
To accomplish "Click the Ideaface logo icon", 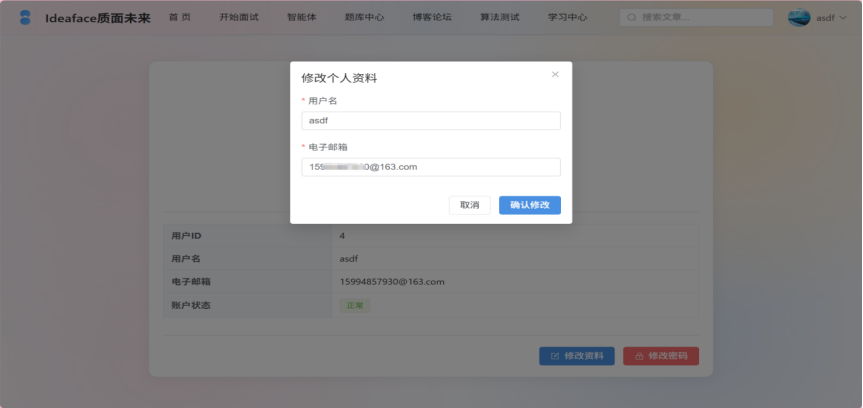I will tap(25, 18).
